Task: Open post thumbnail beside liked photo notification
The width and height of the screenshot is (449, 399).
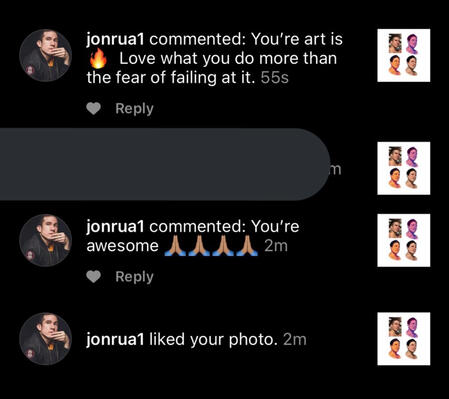Action: (404, 339)
